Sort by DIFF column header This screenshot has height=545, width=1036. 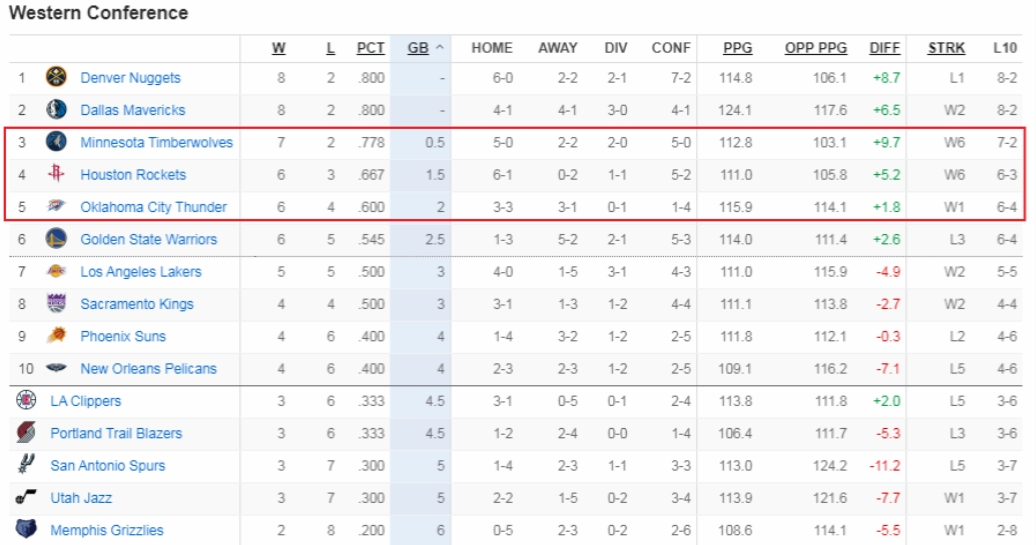(x=885, y=47)
